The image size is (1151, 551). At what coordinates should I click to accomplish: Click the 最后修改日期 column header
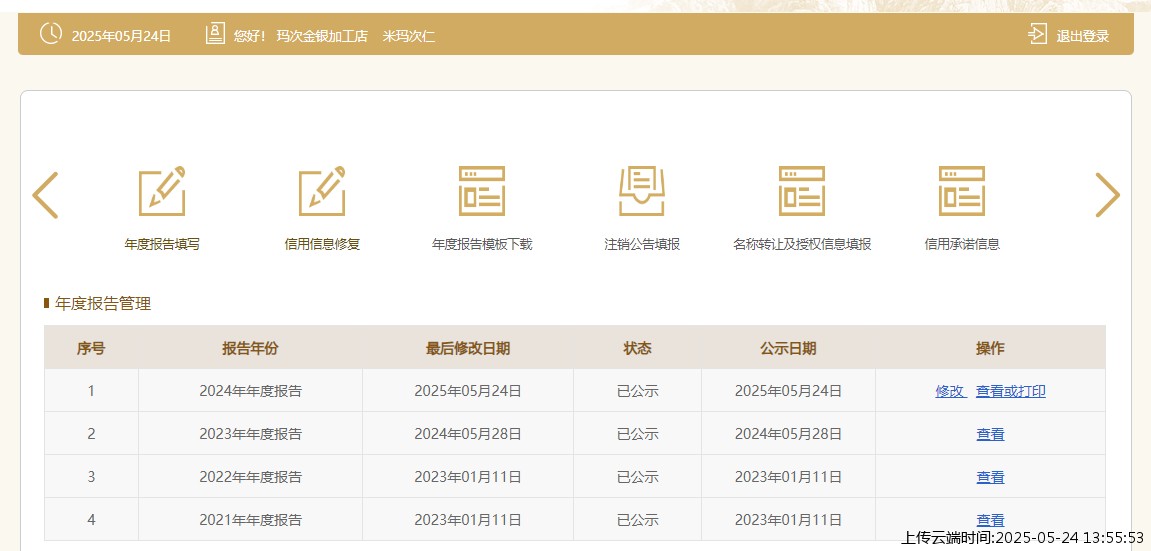pyautogui.click(x=468, y=349)
